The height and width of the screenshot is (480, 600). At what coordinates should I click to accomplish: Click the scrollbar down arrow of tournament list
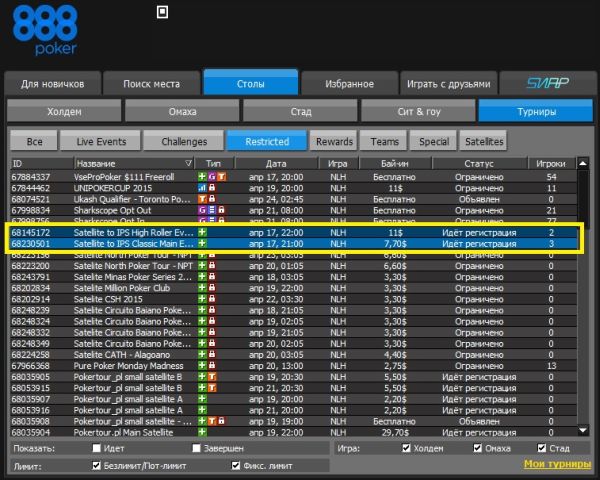583,431
